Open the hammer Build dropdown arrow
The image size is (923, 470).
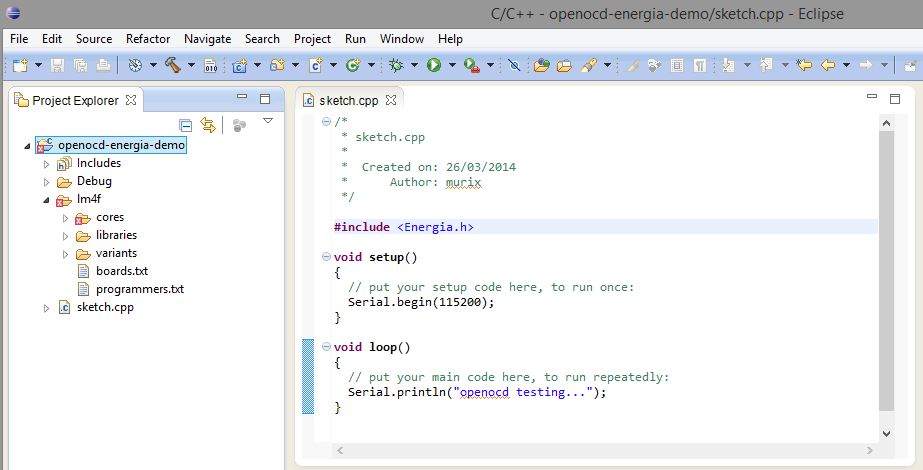point(191,65)
